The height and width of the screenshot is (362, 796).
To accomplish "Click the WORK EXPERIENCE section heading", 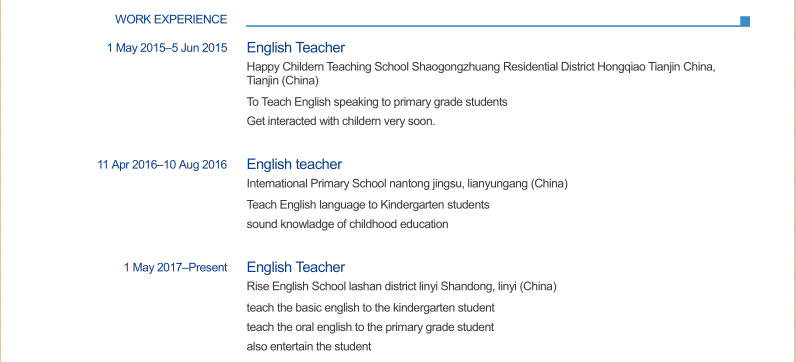I will [171, 20].
